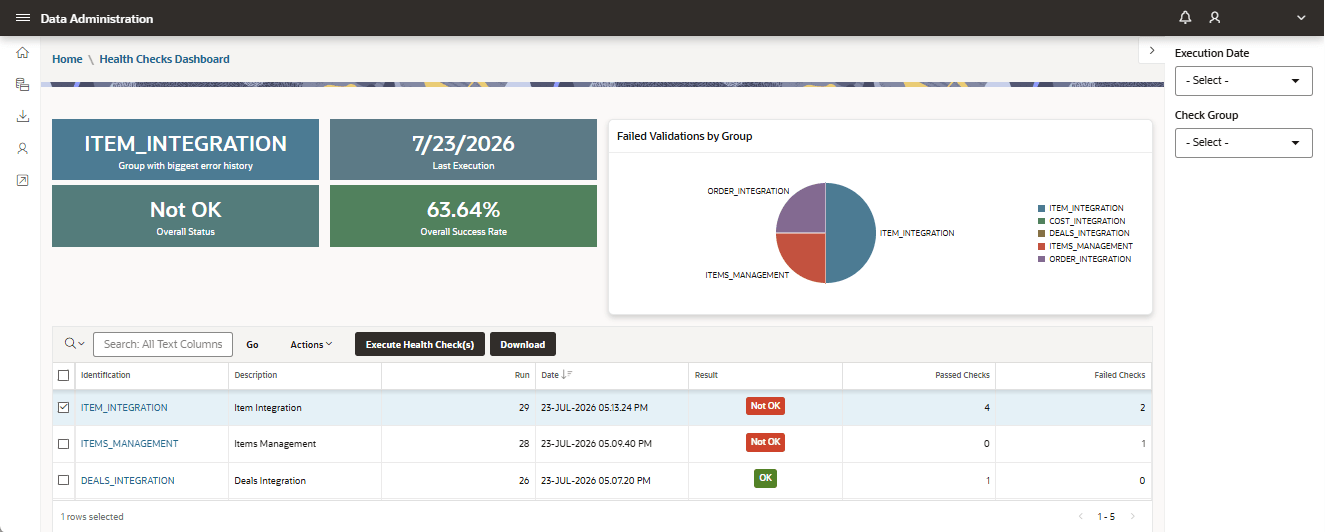The height and width of the screenshot is (532, 1325).
Task: Click the 63.64% Overall Success Rate card
Action: (463, 216)
